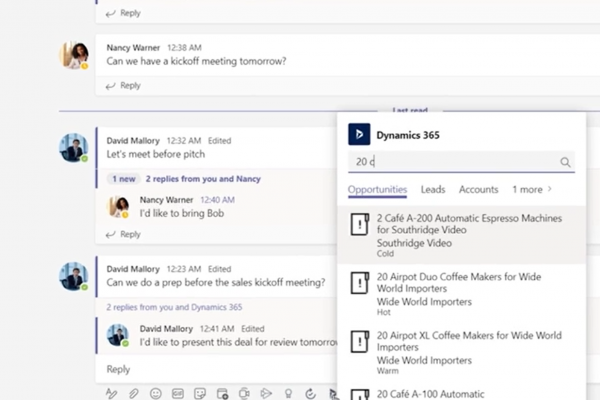The image size is (600, 400).
Task: Open the emoji picker
Action: pos(156,393)
